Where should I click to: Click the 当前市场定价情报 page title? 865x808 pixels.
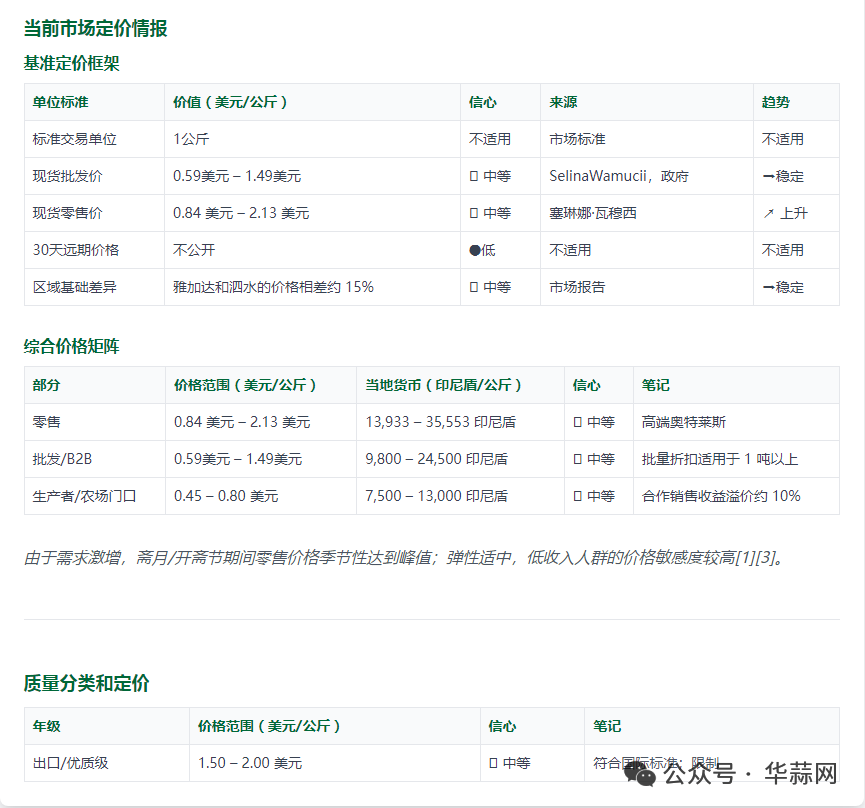pos(97,29)
